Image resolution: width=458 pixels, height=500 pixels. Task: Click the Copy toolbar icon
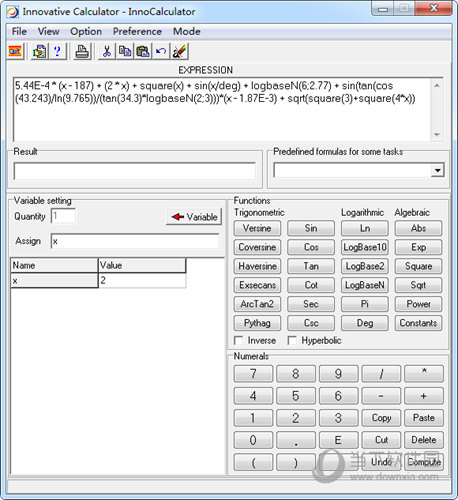125,51
